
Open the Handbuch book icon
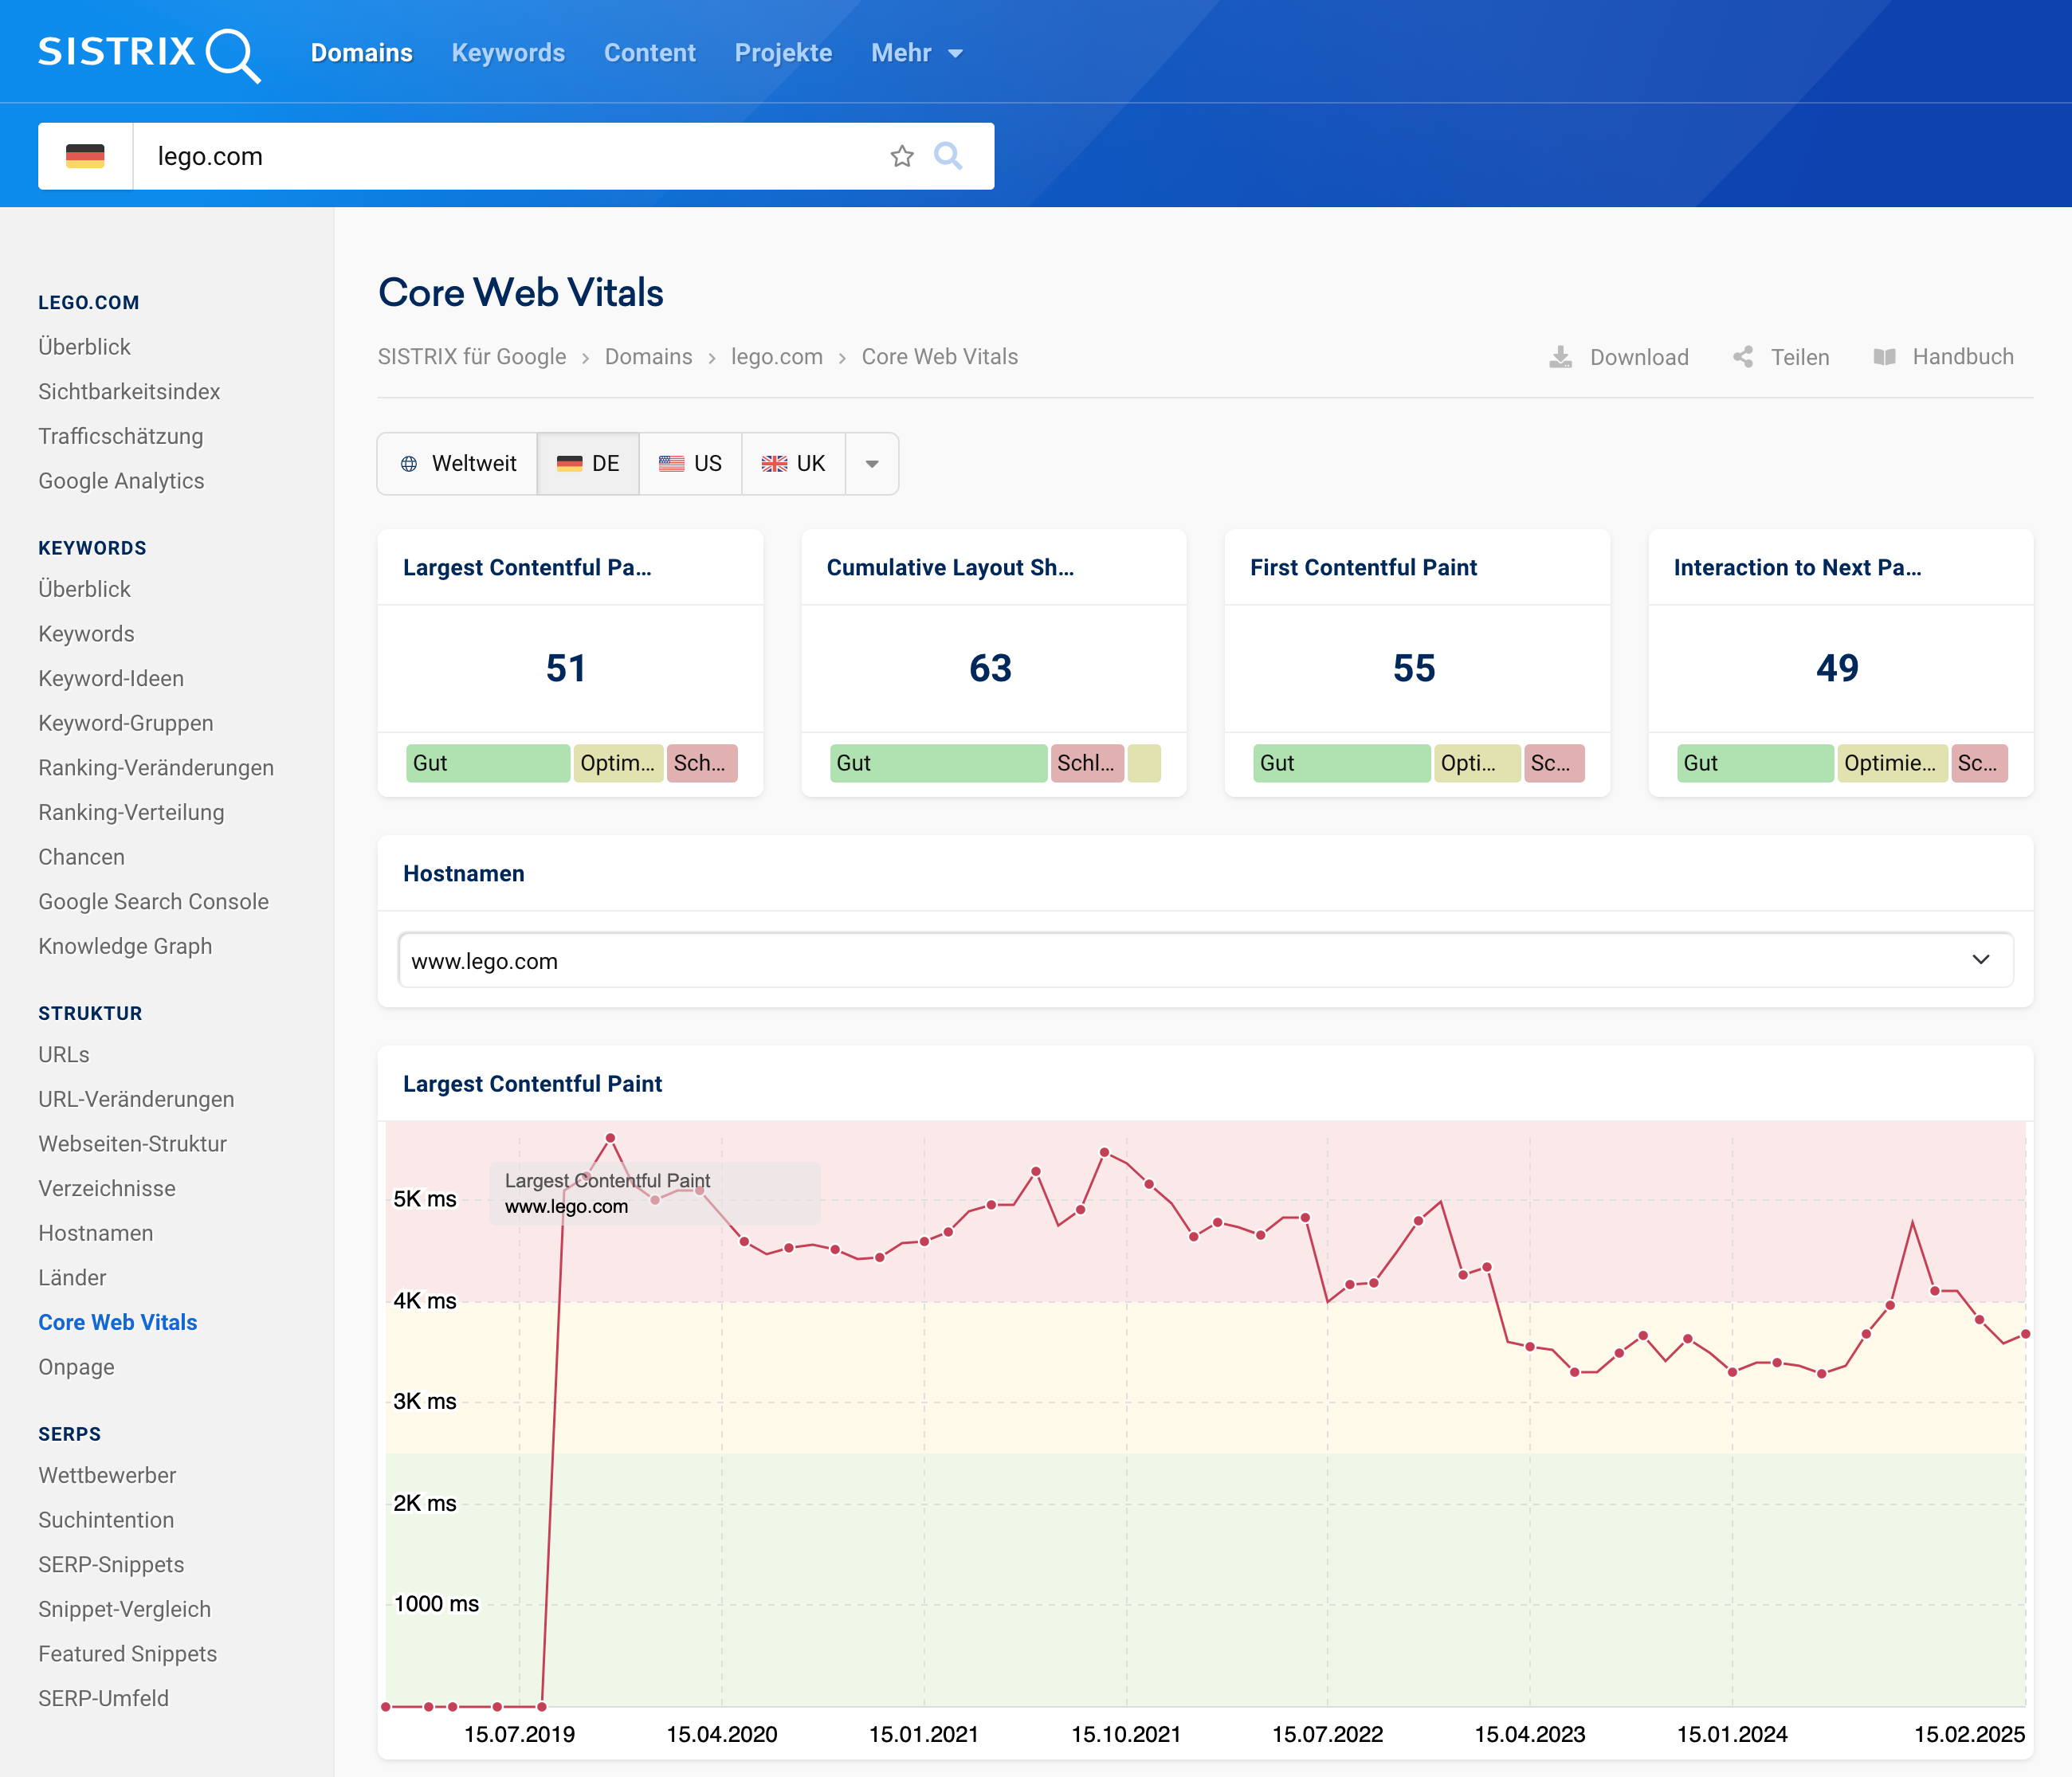(1884, 357)
